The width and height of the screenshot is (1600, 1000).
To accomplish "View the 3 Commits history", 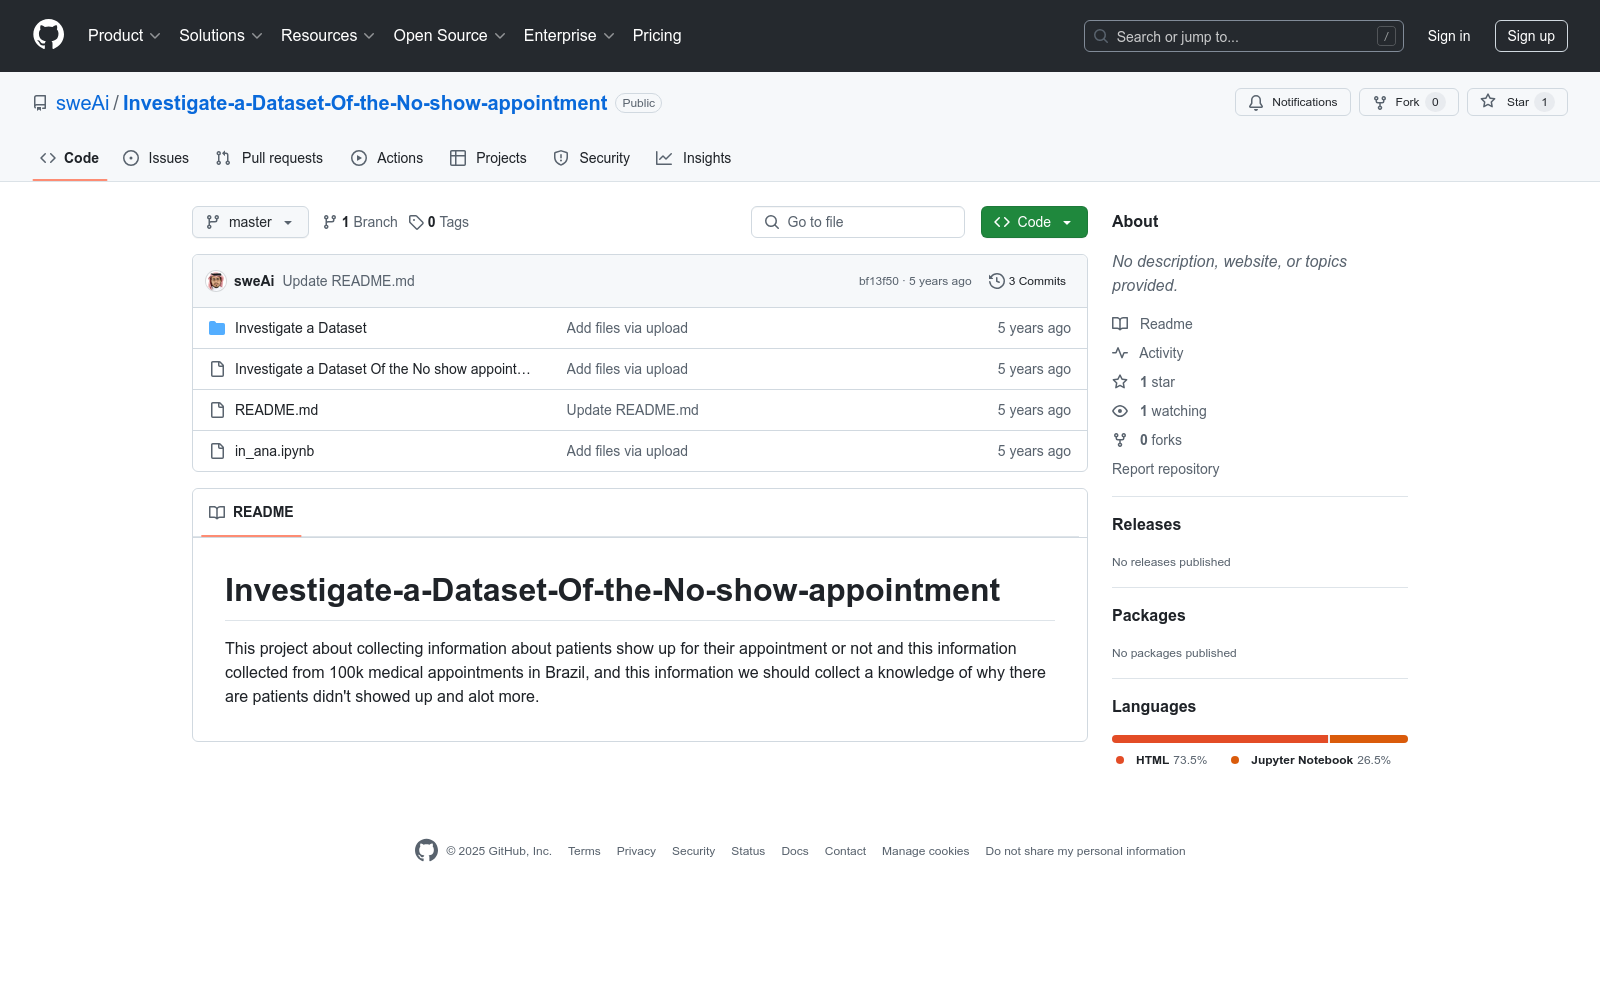I will [x=1027, y=281].
